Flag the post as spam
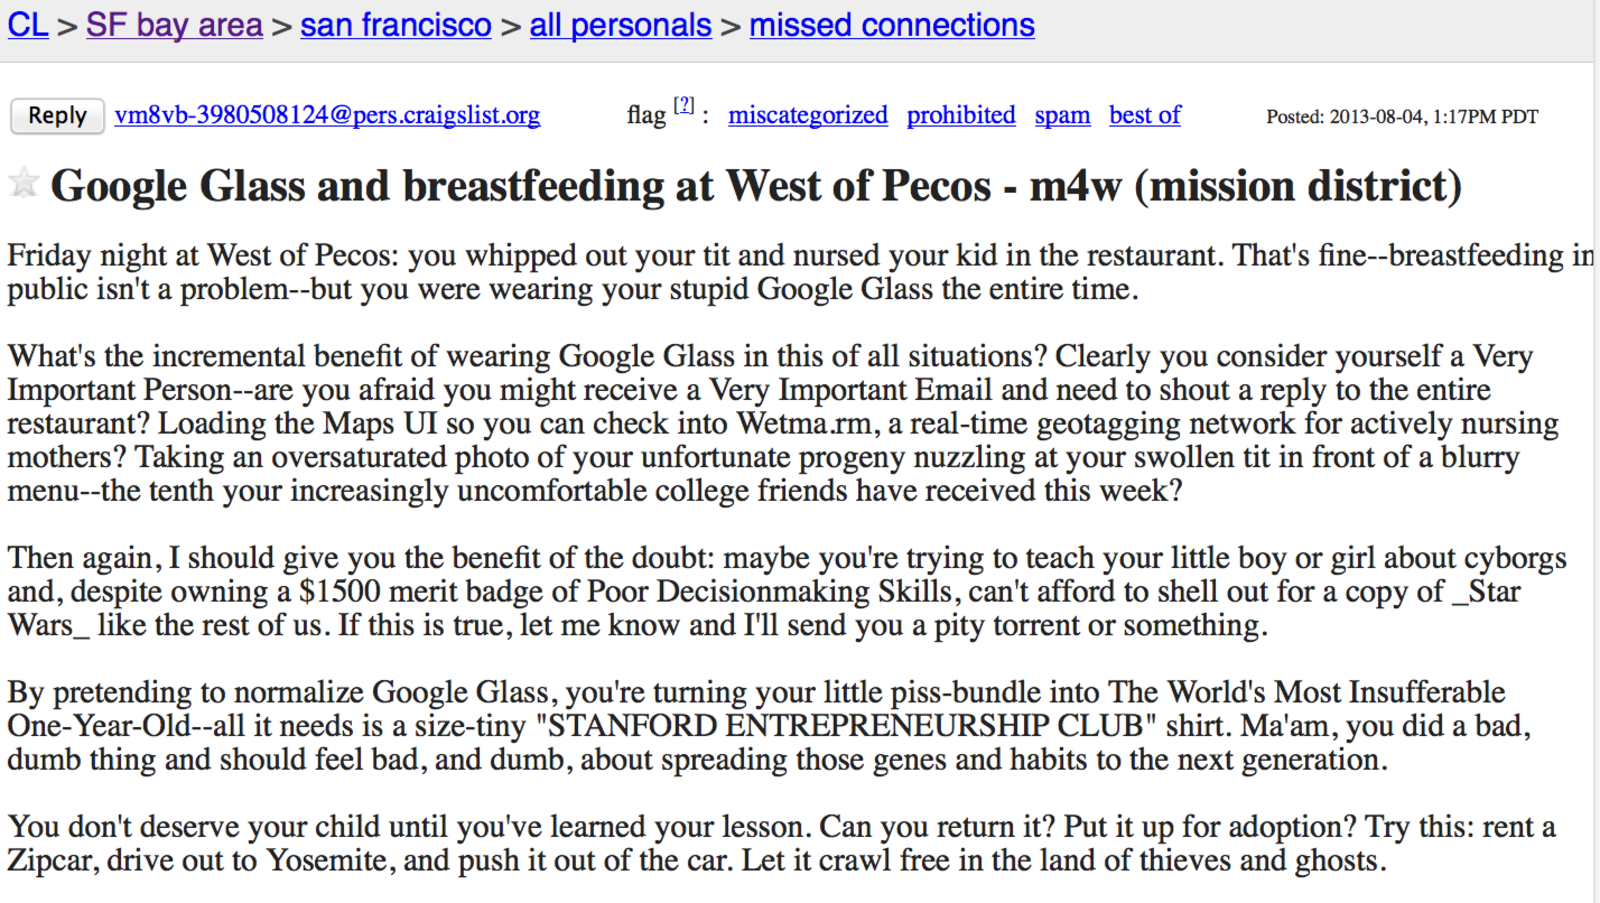 1062,116
